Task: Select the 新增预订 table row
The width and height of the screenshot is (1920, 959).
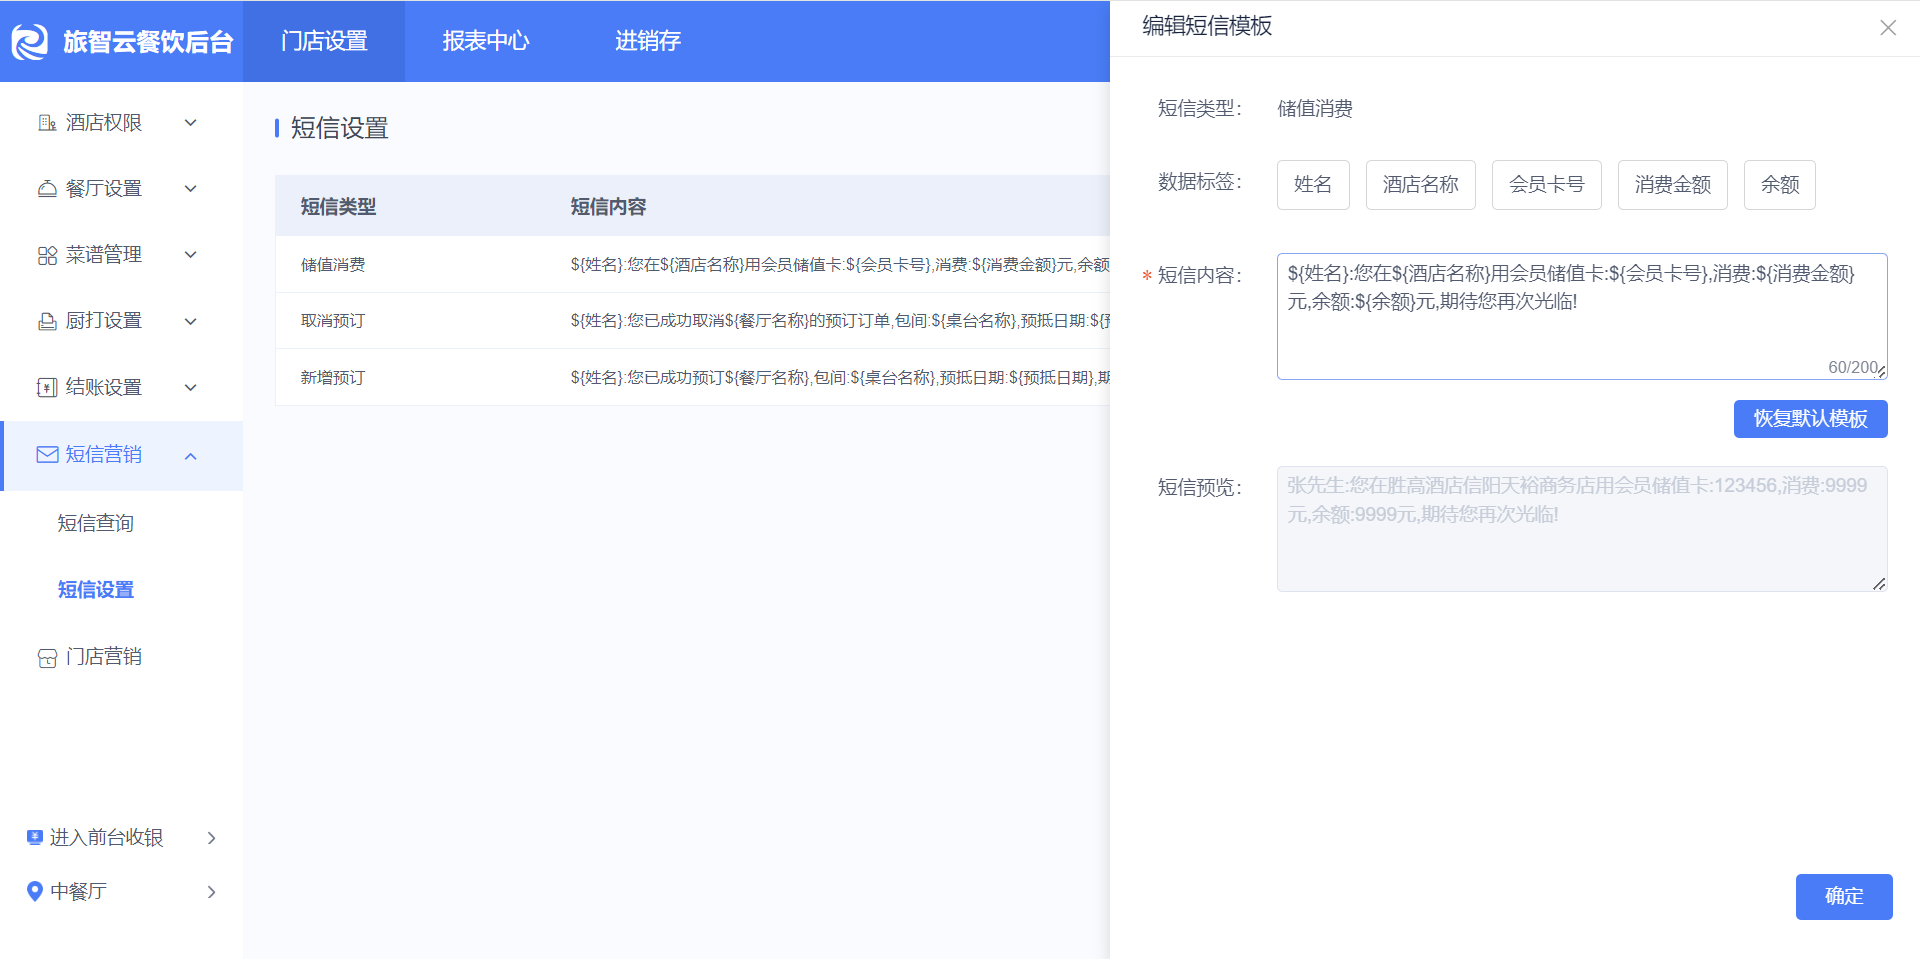Action: point(693,377)
